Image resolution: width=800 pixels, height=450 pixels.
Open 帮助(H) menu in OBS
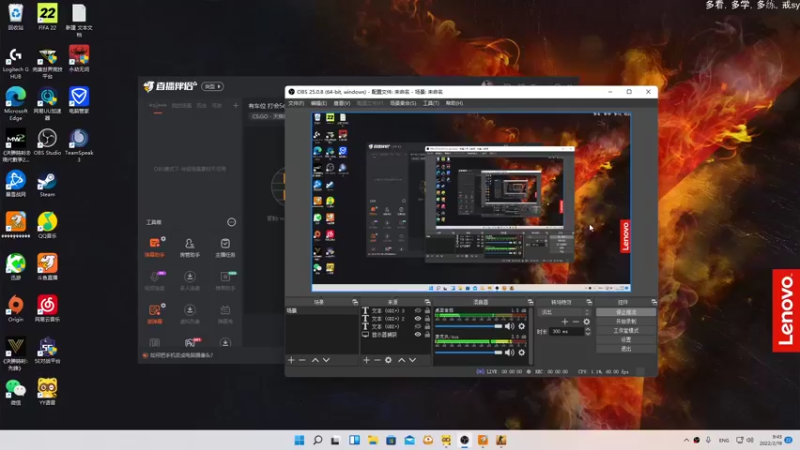pyautogui.click(x=455, y=104)
